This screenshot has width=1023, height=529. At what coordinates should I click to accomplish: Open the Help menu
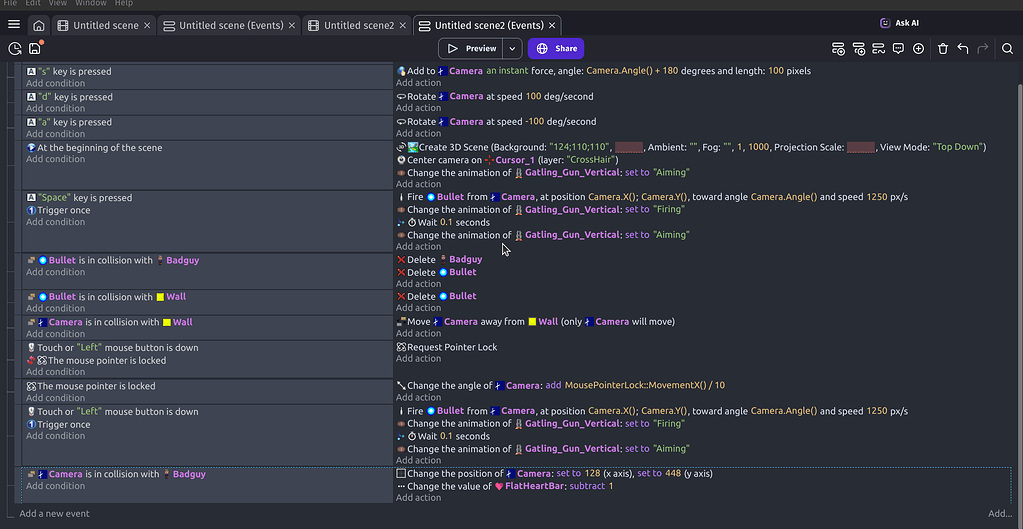[123, 3]
